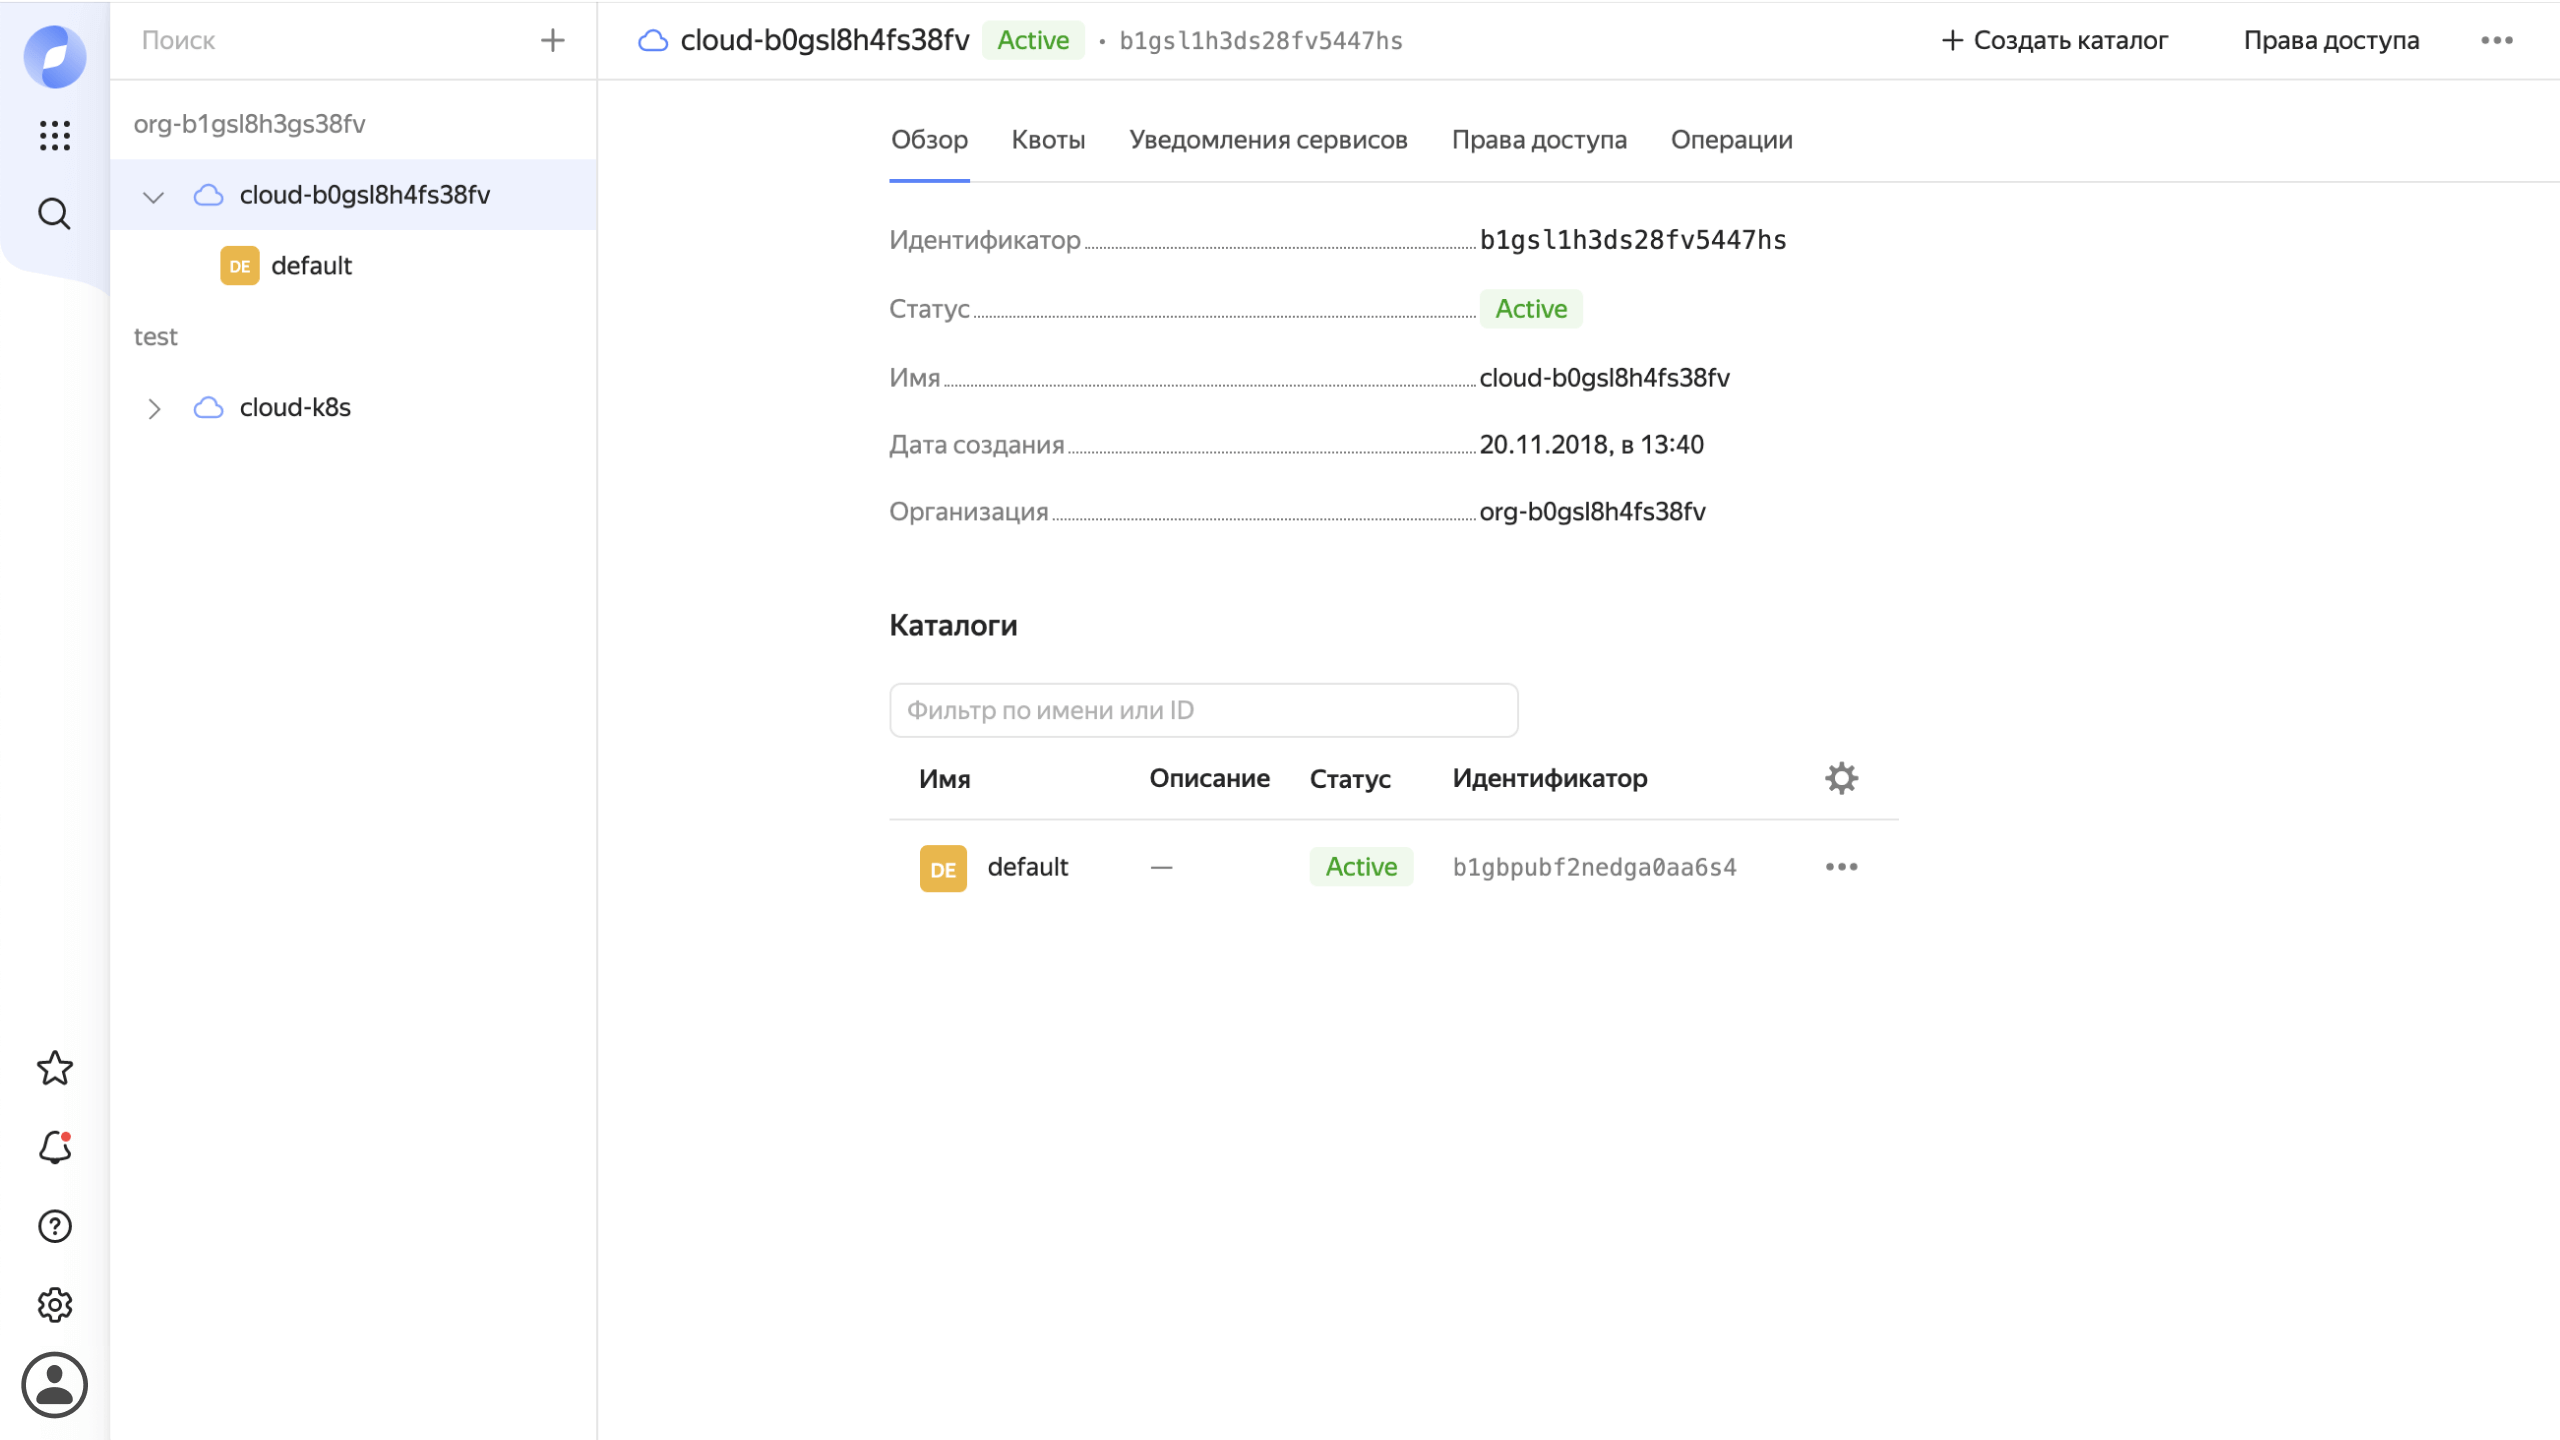
Task: Click the gear settings icon in catalogs table
Action: click(x=1841, y=779)
